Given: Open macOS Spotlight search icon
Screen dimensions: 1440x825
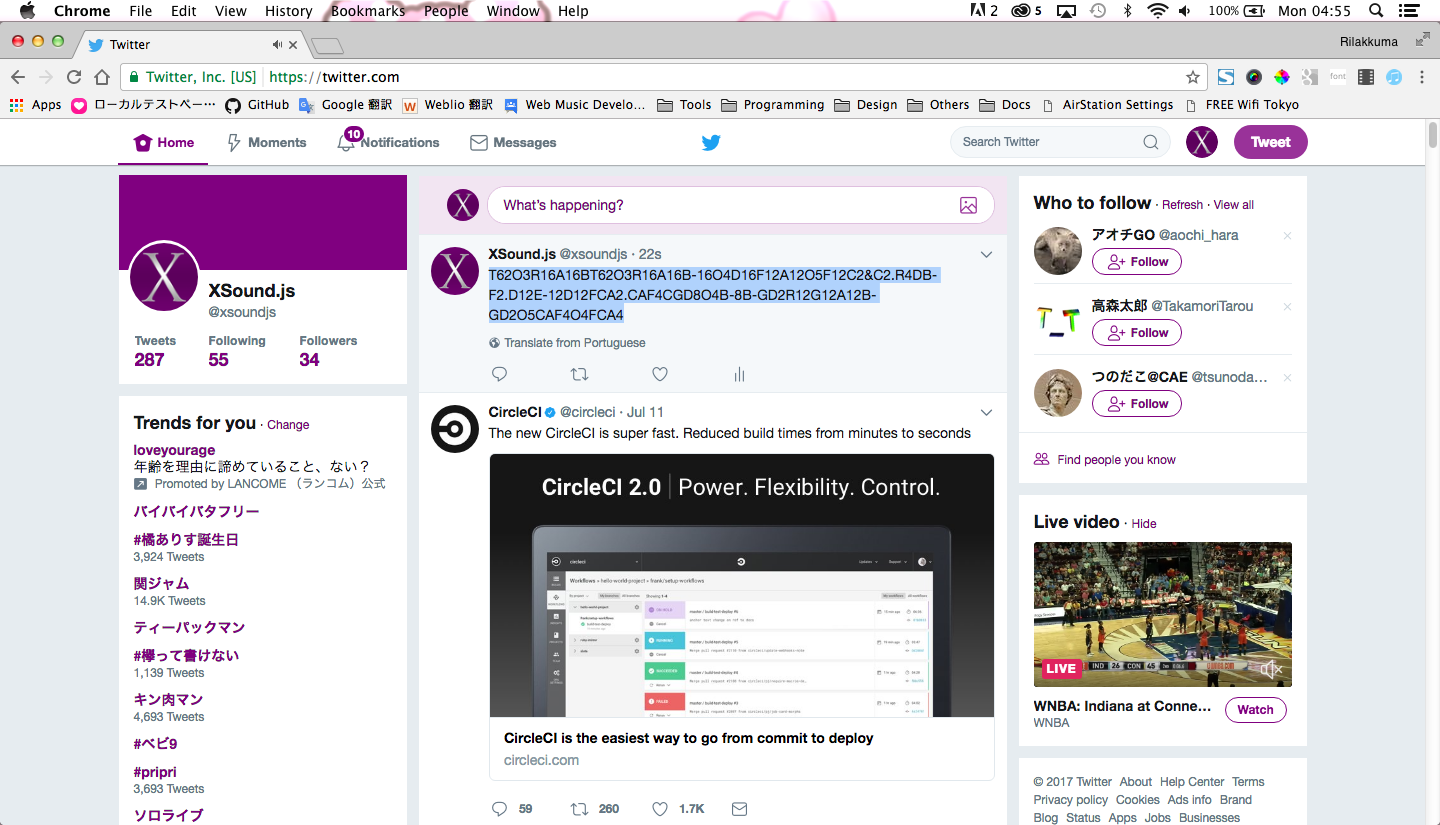Looking at the screenshot, I should pyautogui.click(x=1376, y=11).
